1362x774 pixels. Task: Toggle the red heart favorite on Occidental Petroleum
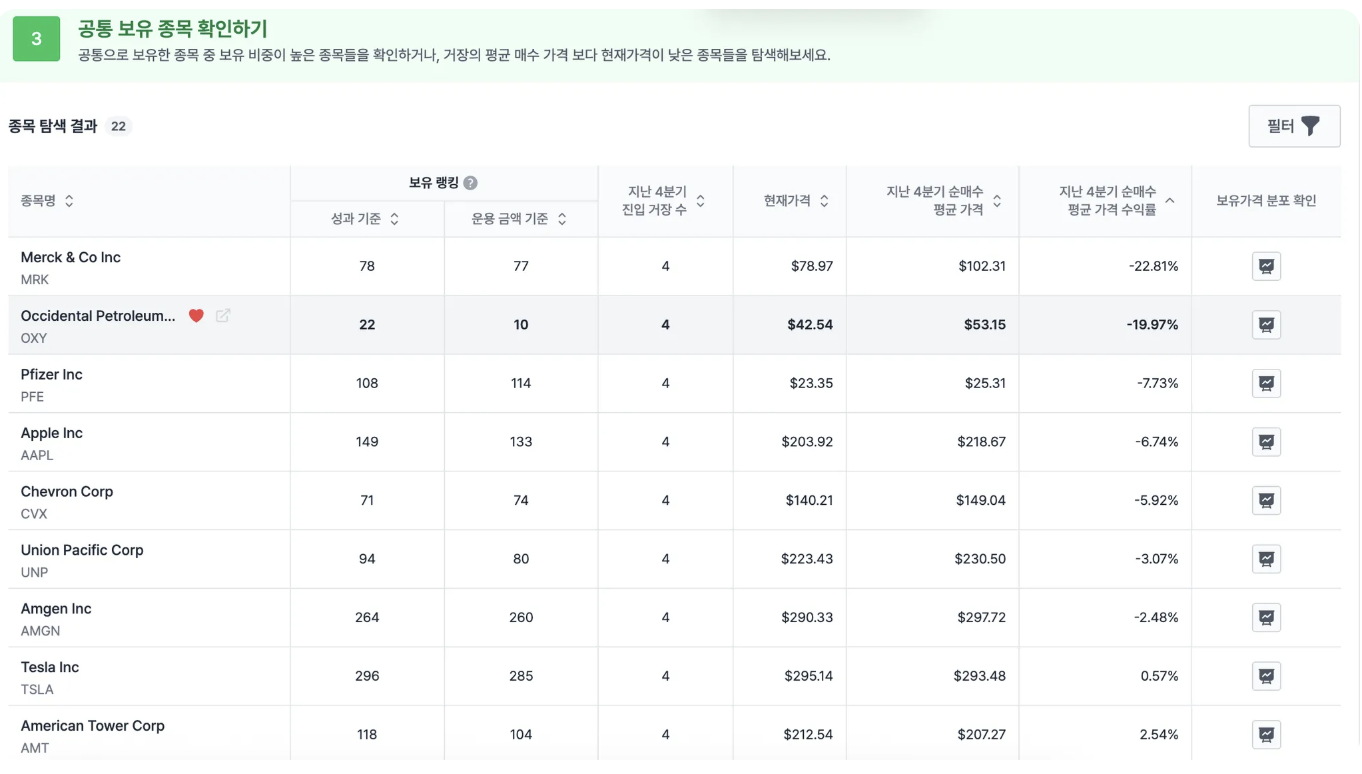click(x=196, y=316)
